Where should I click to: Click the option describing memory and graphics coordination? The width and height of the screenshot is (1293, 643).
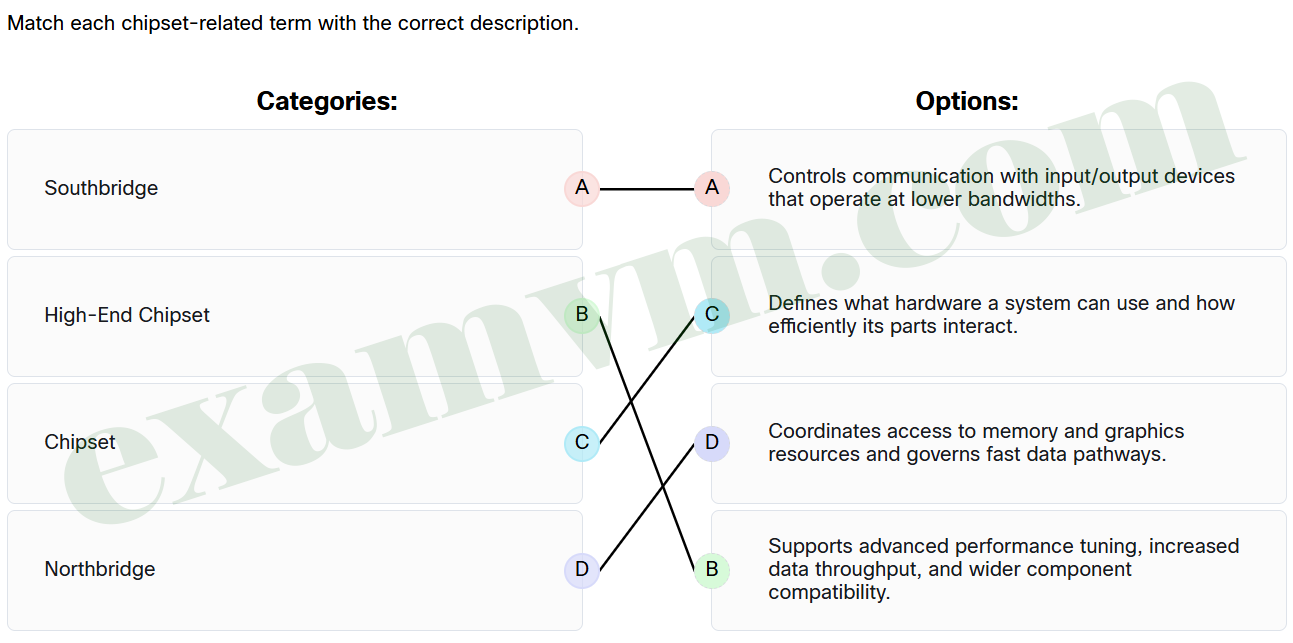tap(998, 442)
